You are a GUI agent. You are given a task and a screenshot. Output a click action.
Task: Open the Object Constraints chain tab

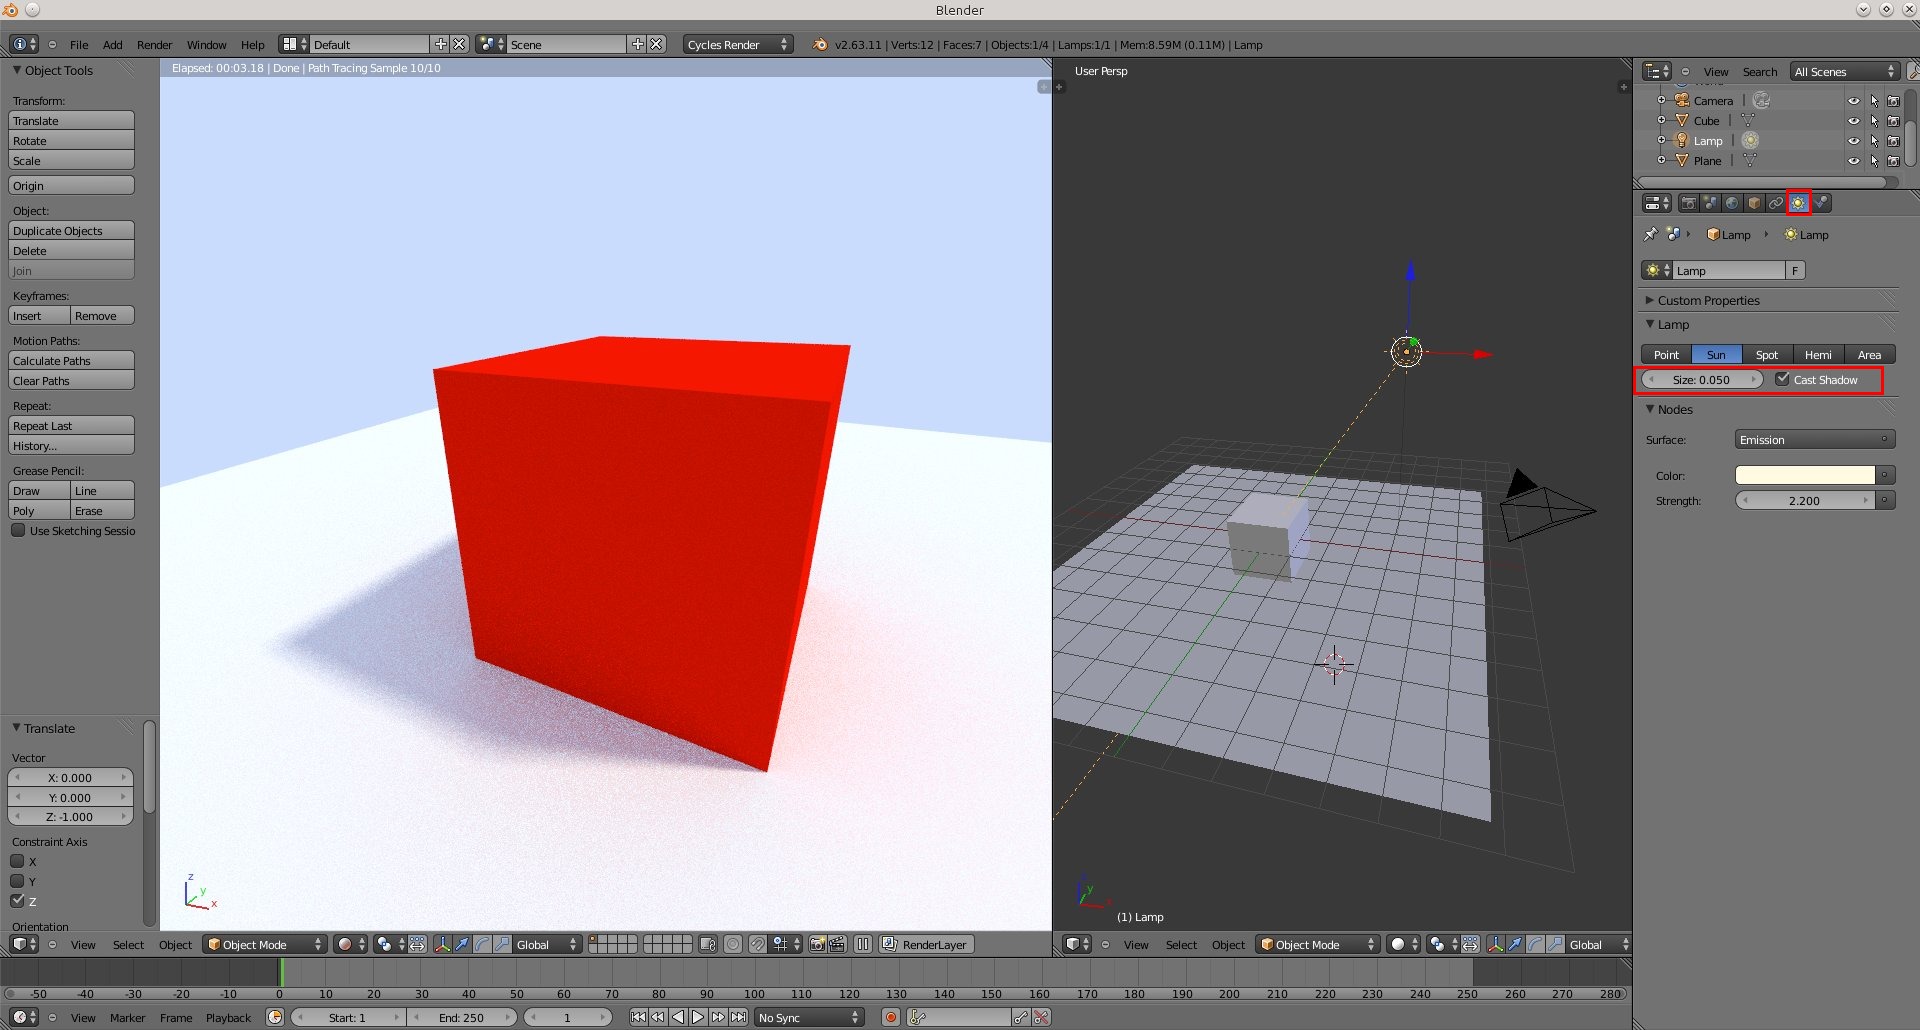[1776, 203]
